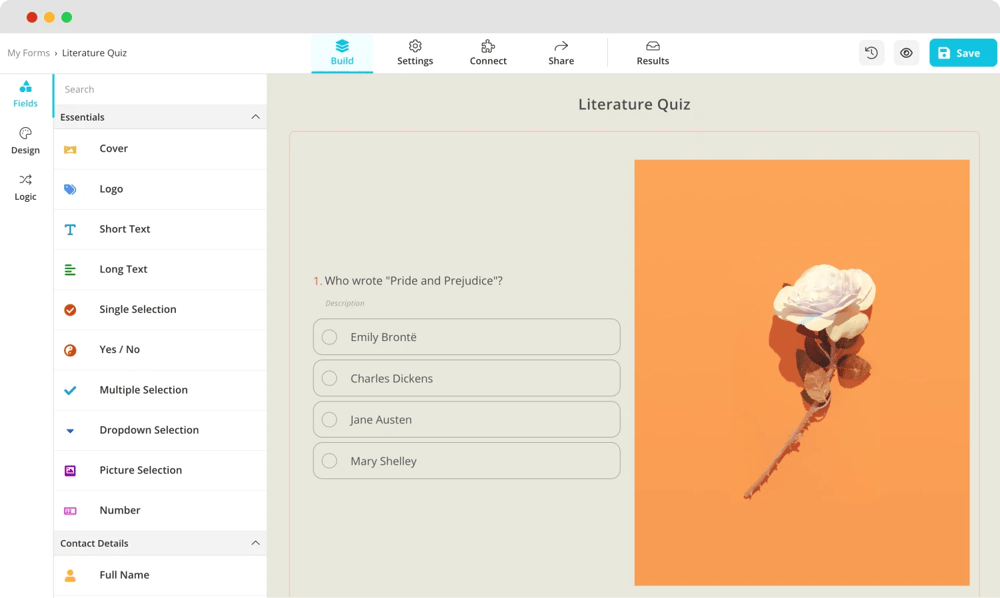Select the Picture Selection field icon
Image resolution: width=1000 pixels, height=598 pixels.
[71, 470]
